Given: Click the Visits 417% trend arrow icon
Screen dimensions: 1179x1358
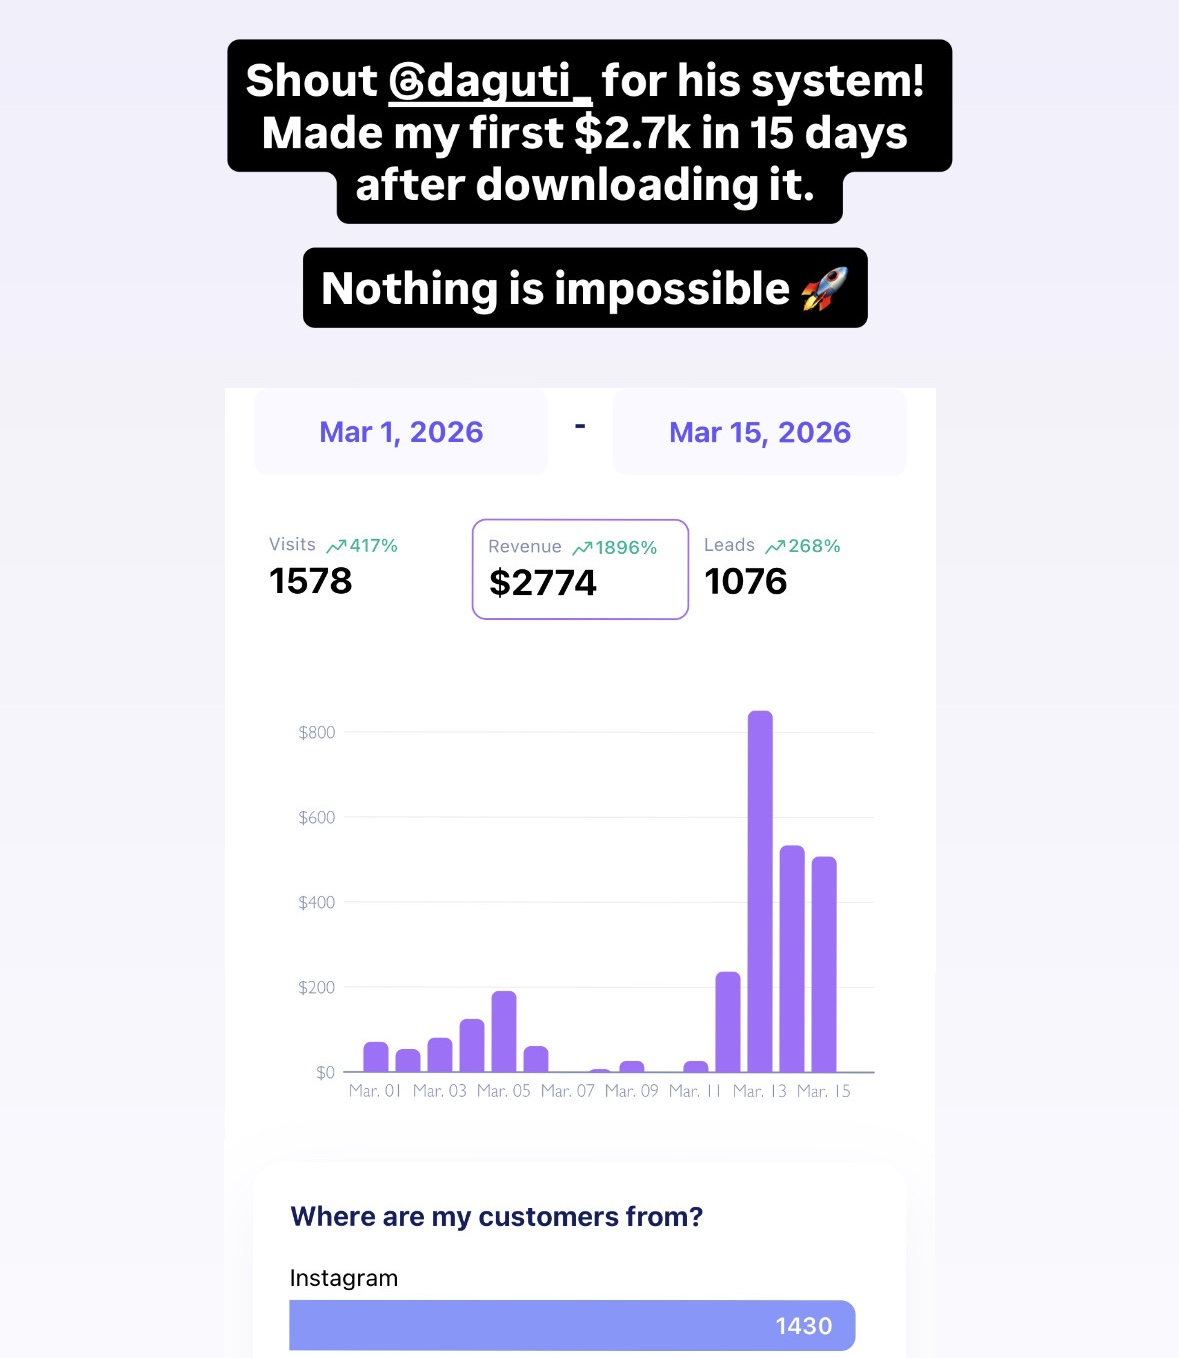Looking at the screenshot, I should [336, 546].
